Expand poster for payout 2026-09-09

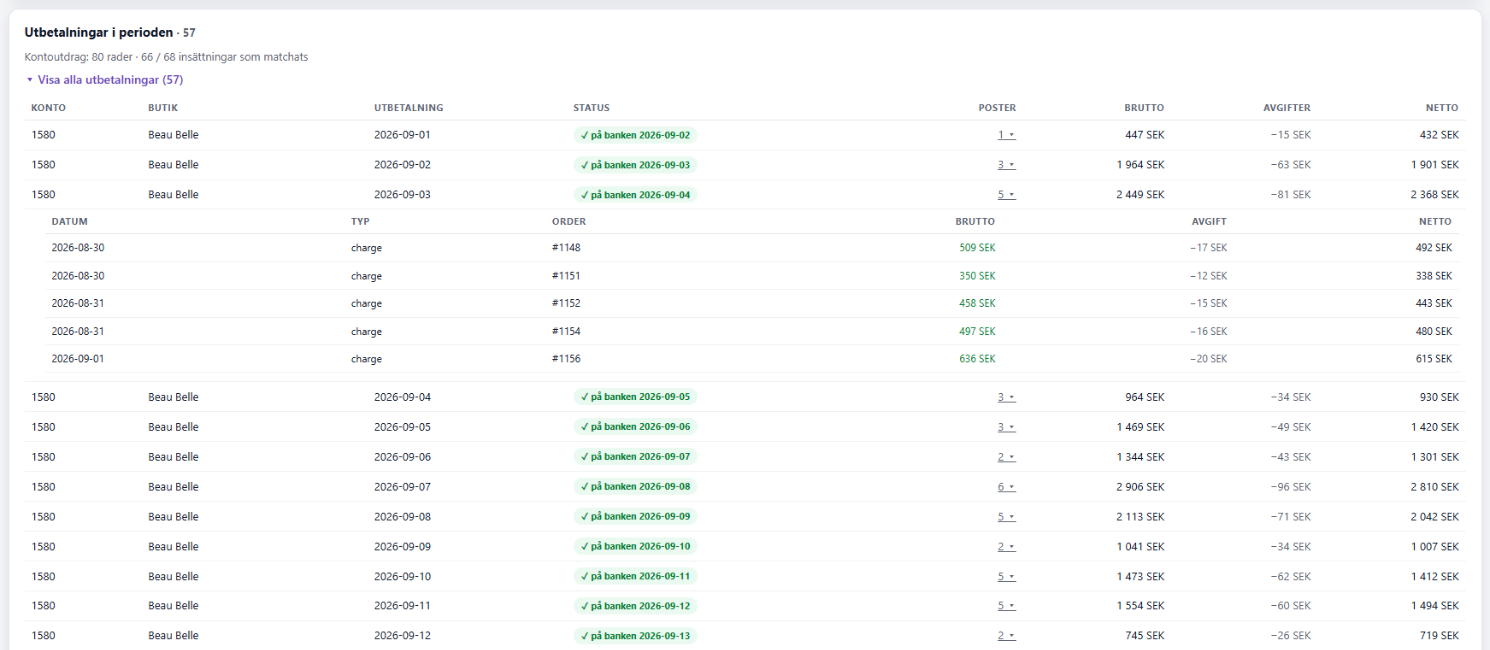tap(1006, 547)
